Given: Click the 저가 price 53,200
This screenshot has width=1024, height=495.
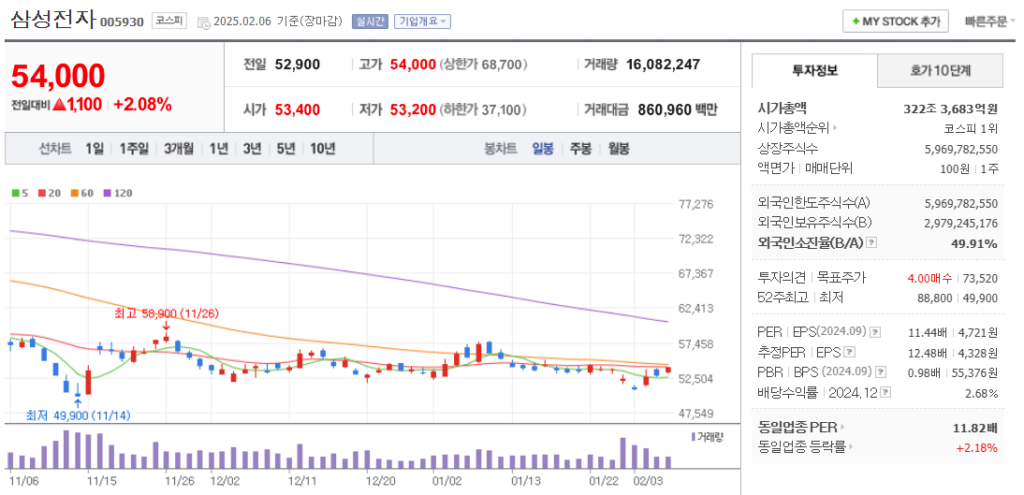Looking at the screenshot, I should point(413,109).
